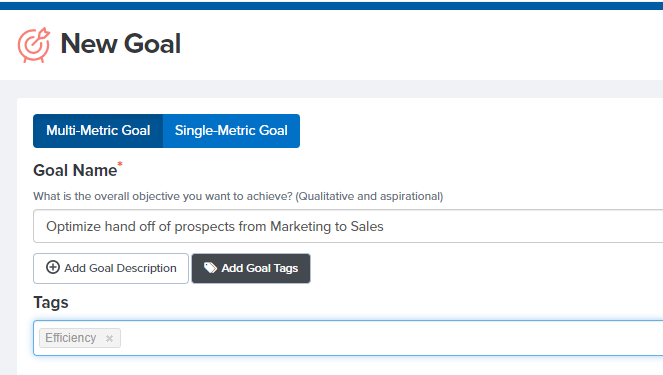Remove the Efficiency tag using its x
The width and height of the screenshot is (663, 375).
[110, 338]
